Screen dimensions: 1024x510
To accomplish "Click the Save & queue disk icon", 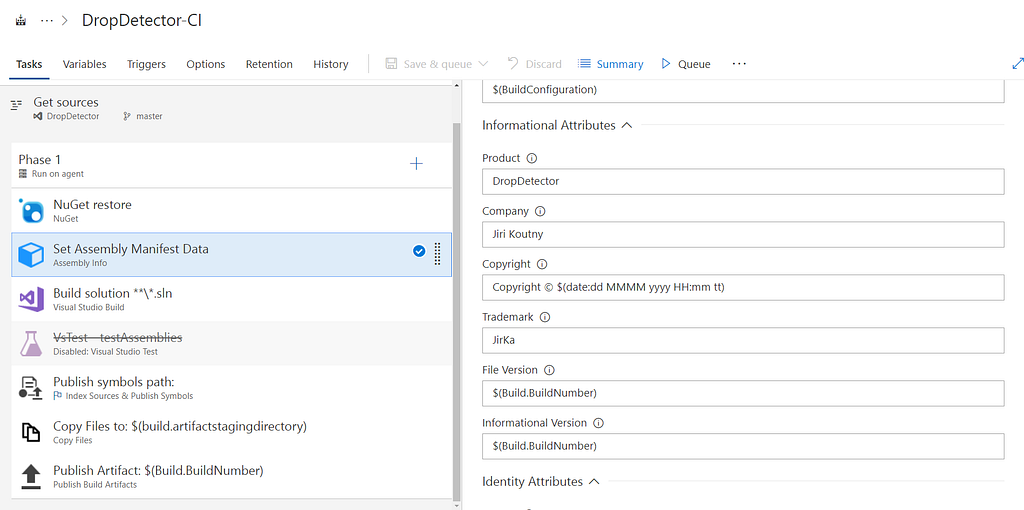I will tap(391, 64).
